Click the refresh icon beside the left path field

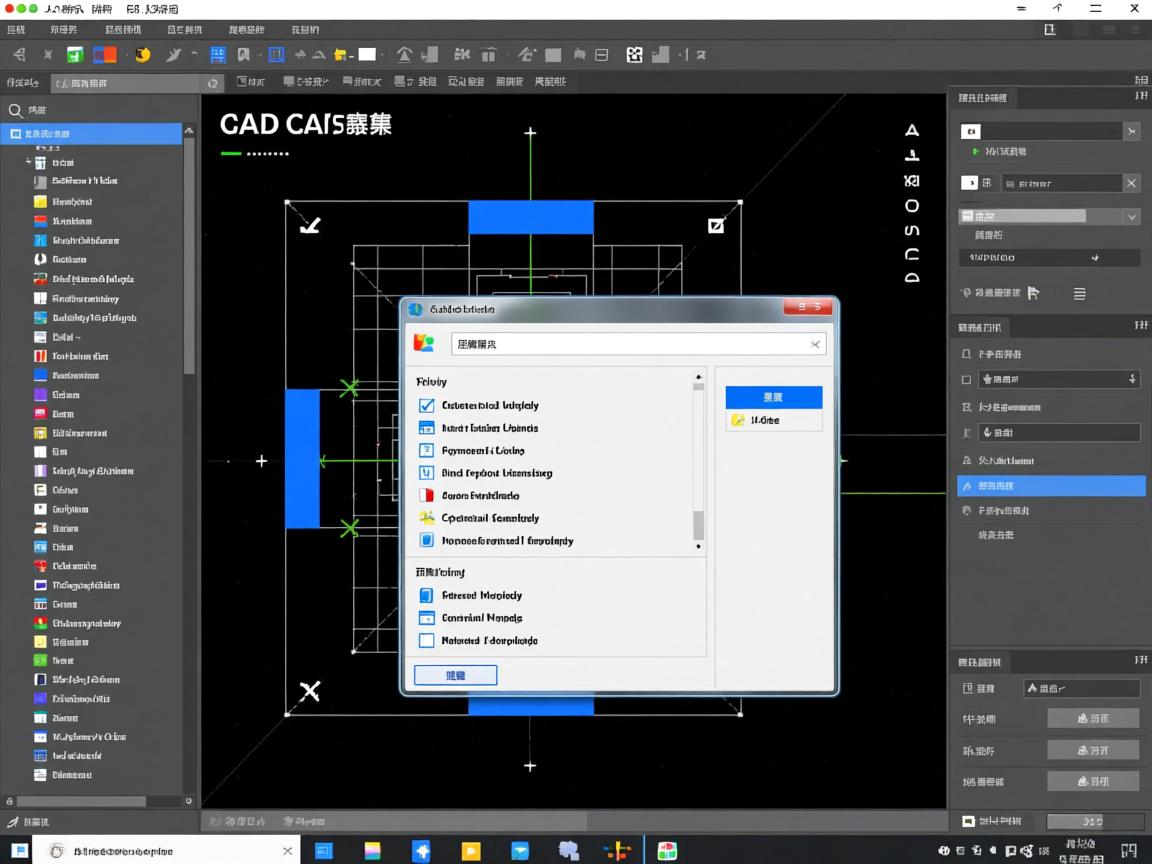pyautogui.click(x=212, y=84)
